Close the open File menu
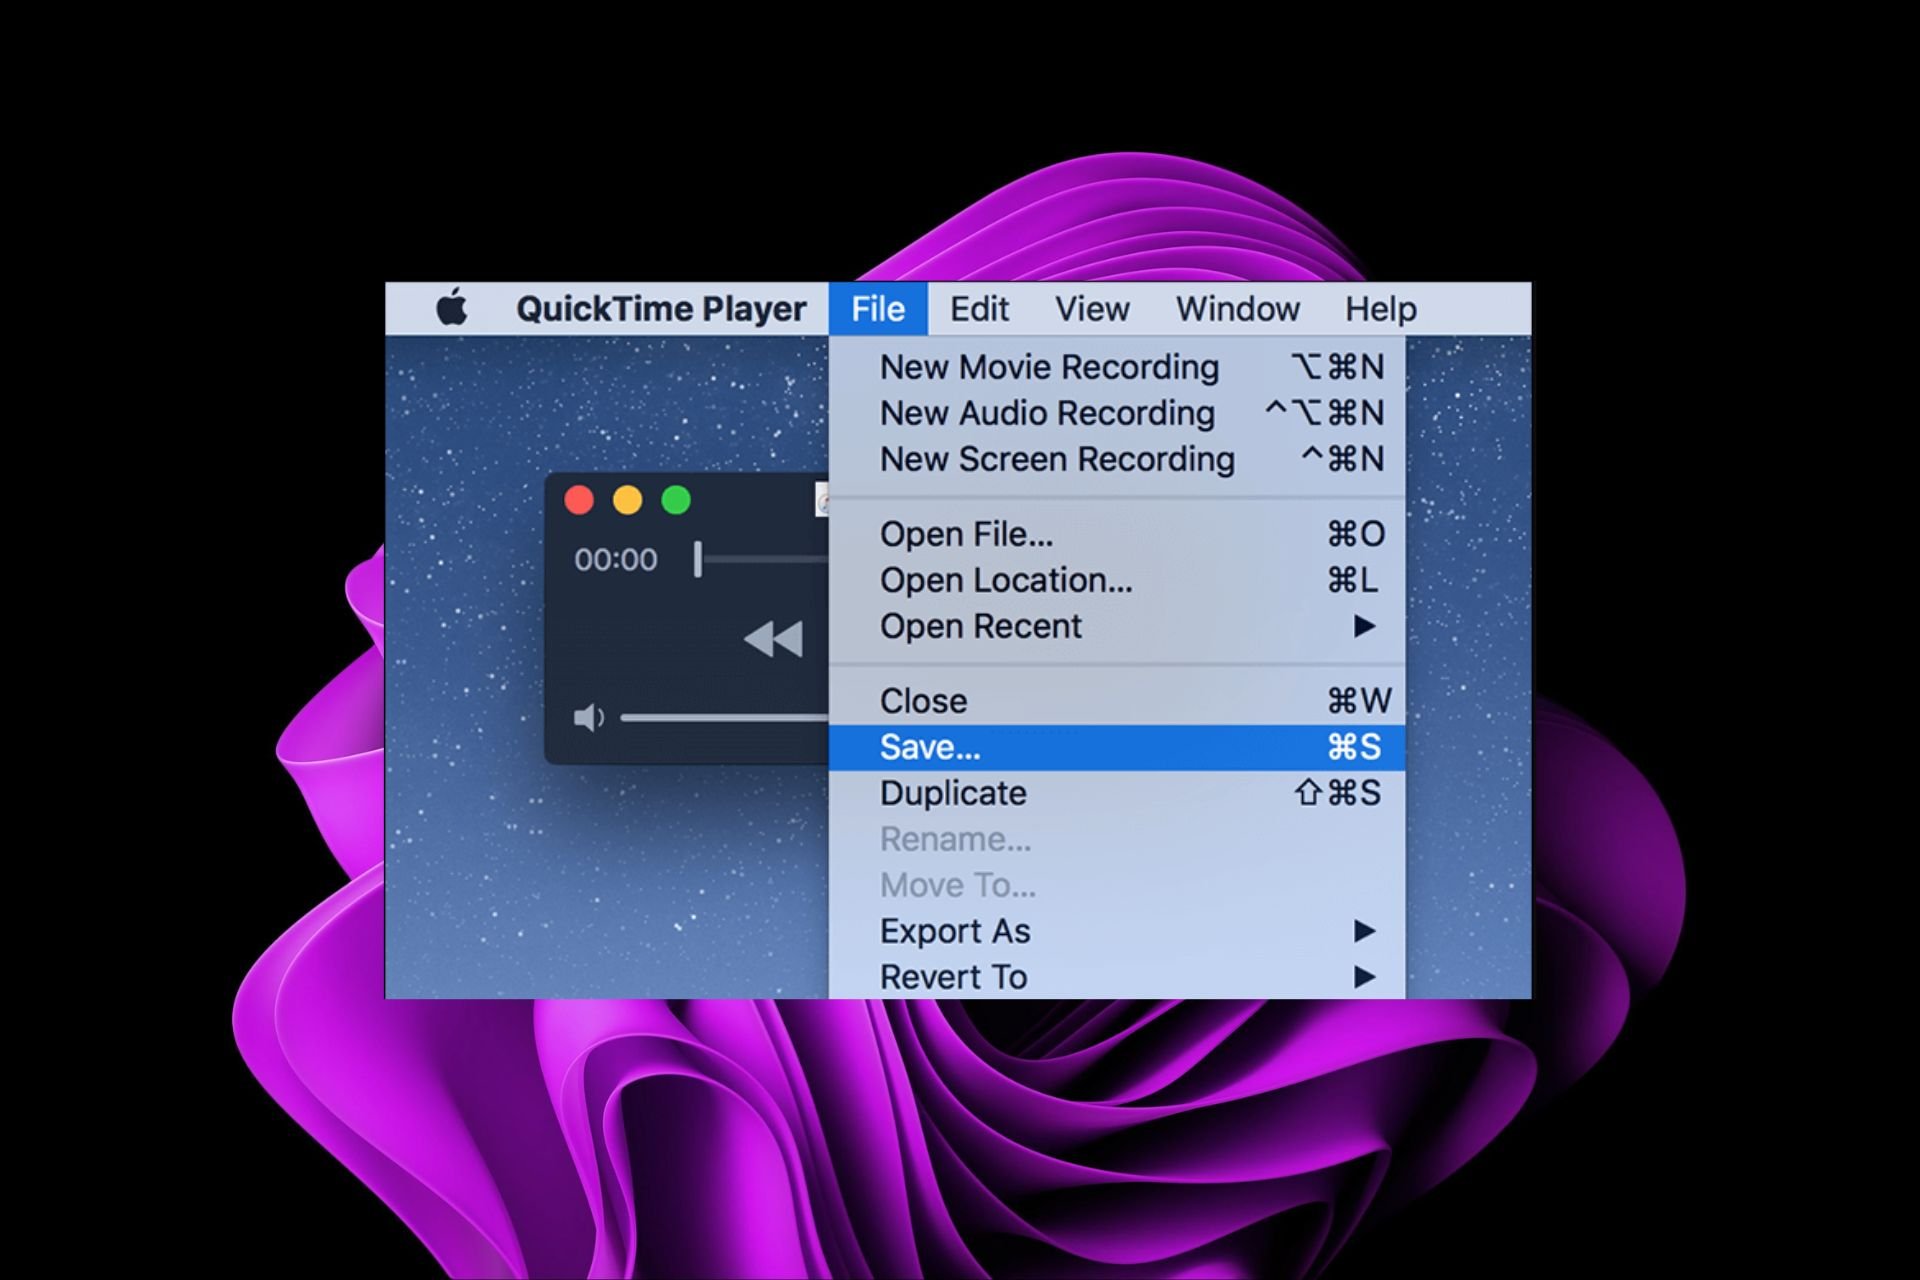1920x1280 pixels. (878, 309)
